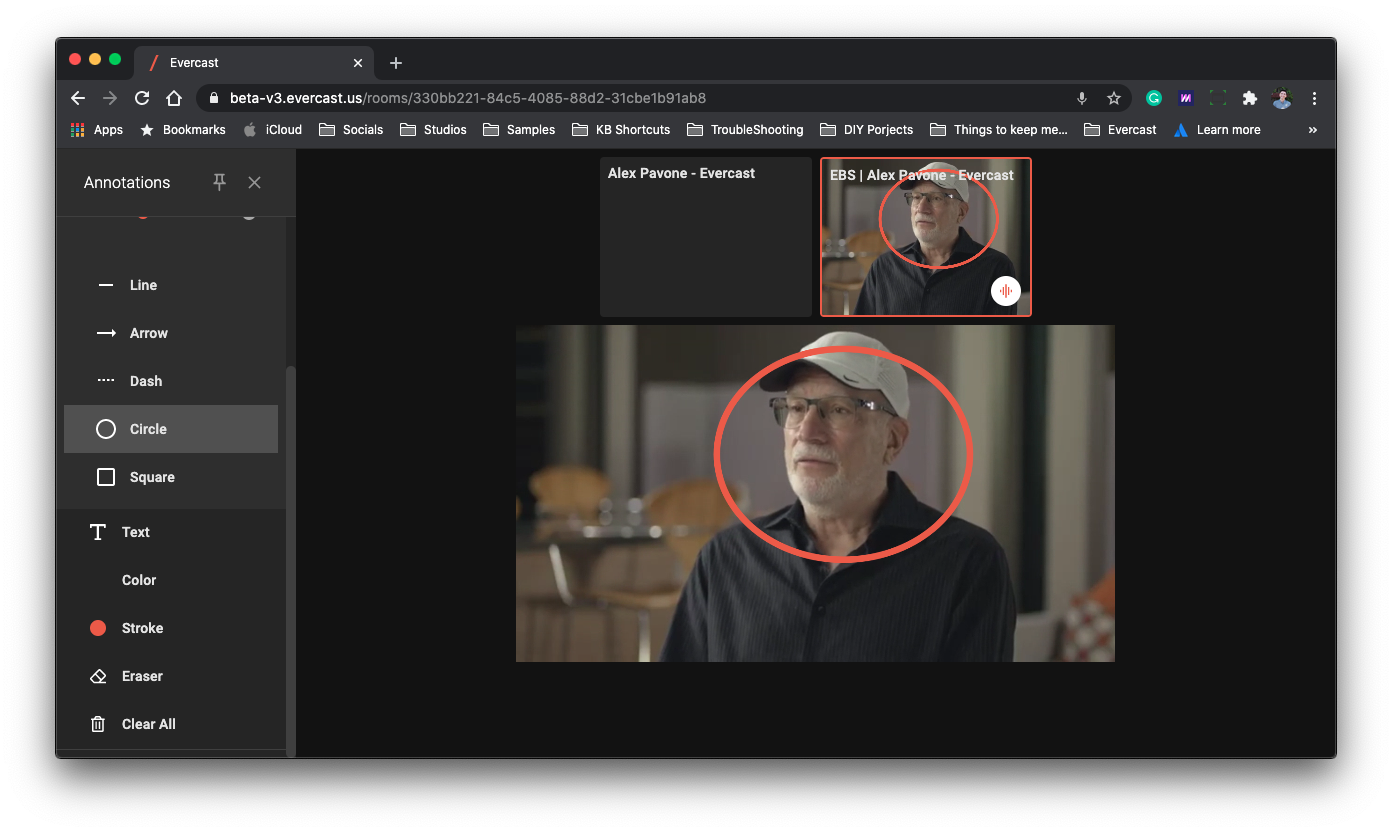This screenshot has height=832, width=1392.
Task: Open the Extensions puzzle menu
Action: (x=1250, y=98)
